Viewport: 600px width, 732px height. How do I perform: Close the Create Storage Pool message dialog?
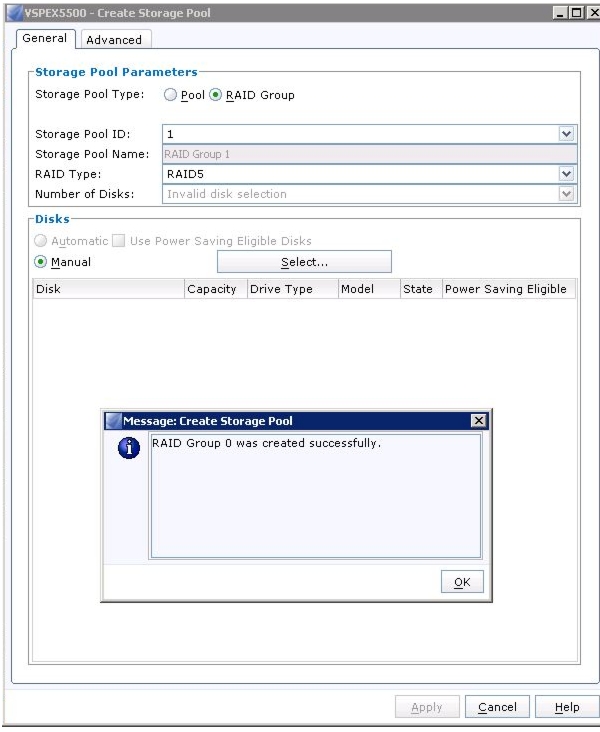pyautogui.click(x=479, y=421)
